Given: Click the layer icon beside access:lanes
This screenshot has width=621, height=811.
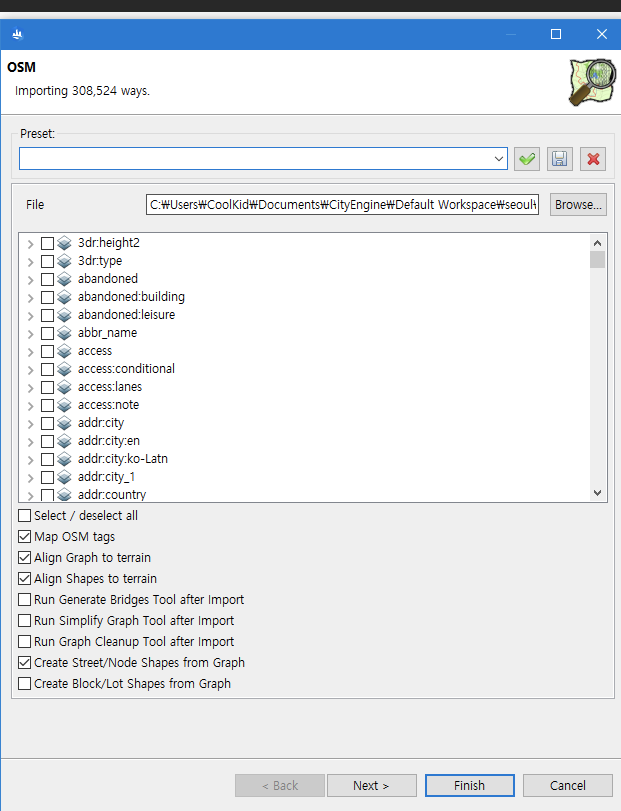Looking at the screenshot, I should click(64, 386).
